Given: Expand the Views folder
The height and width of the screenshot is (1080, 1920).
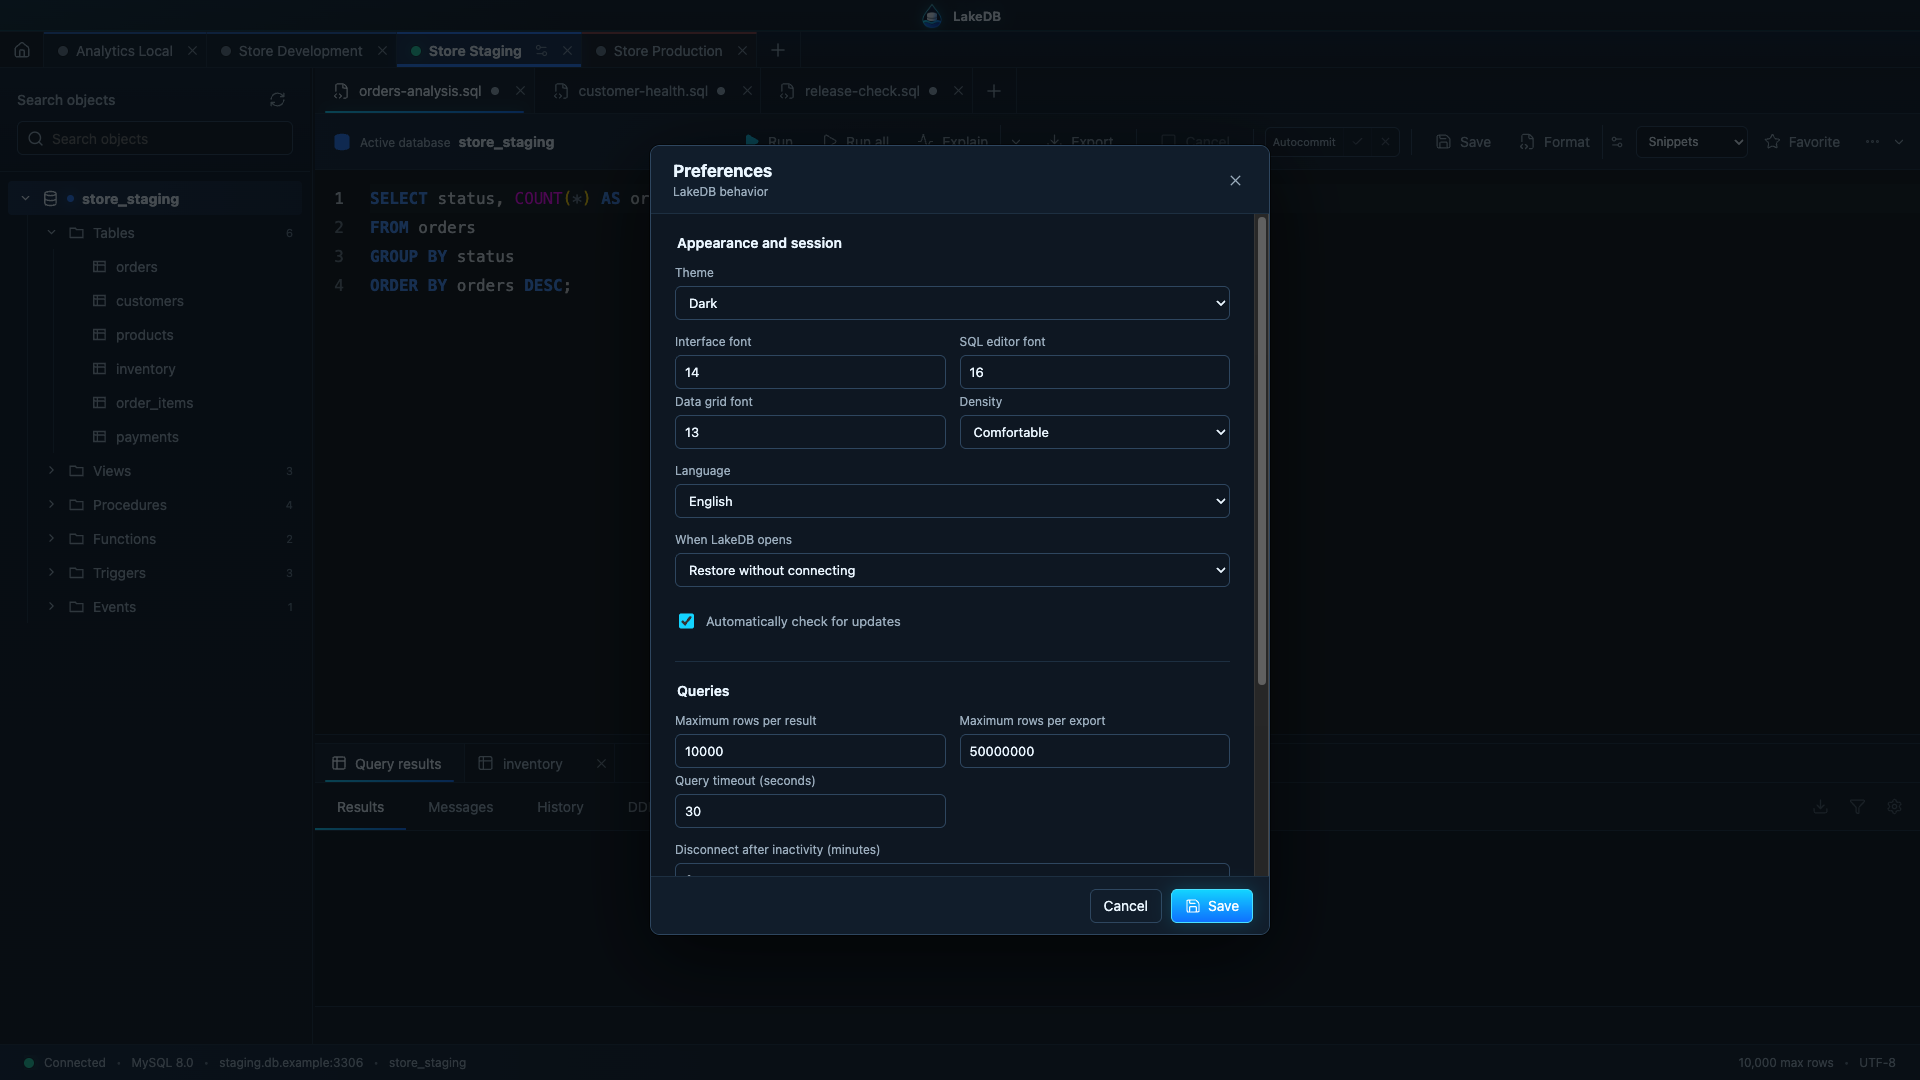Looking at the screenshot, I should pos(51,471).
